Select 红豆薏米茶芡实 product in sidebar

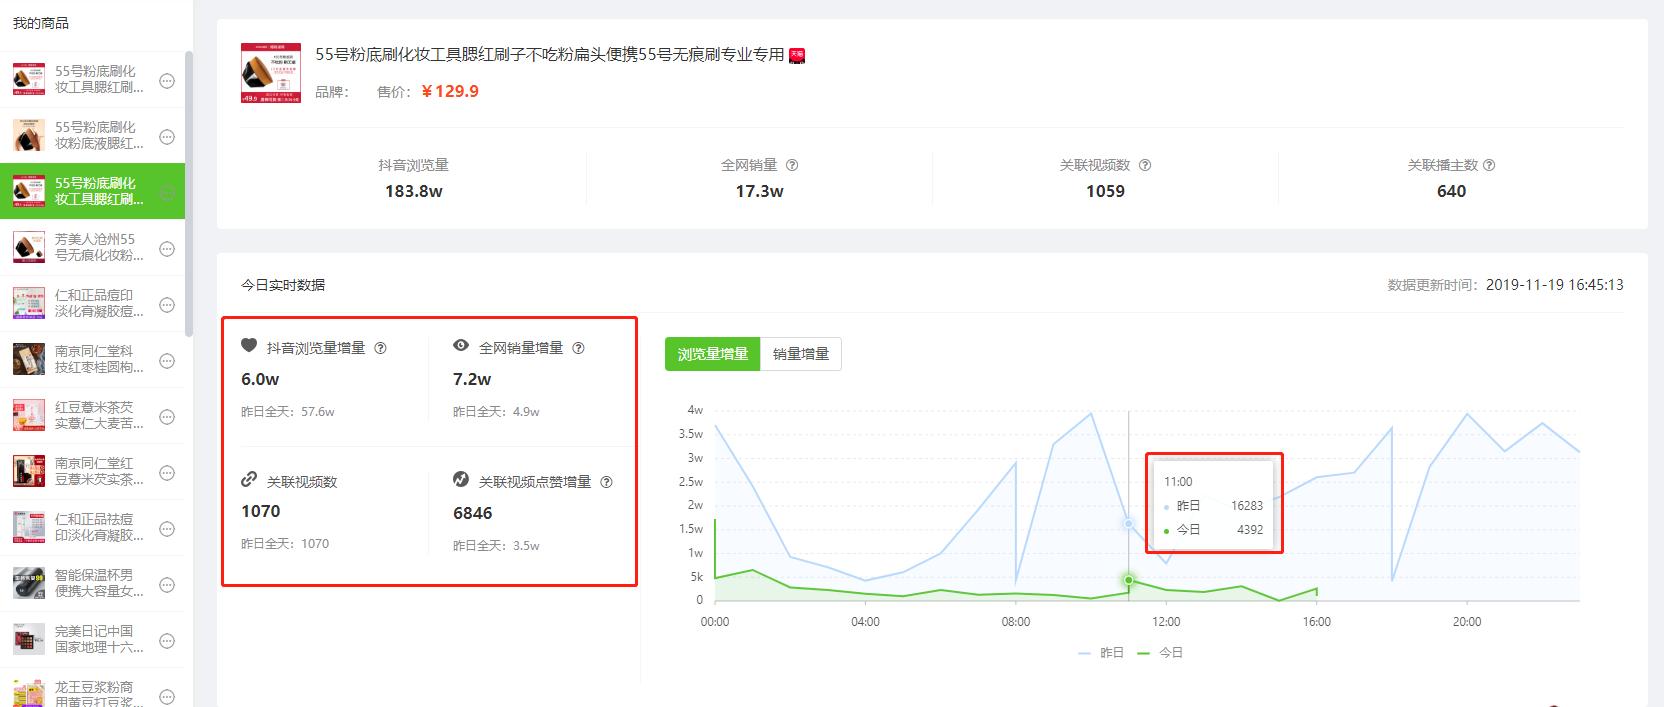[98, 415]
